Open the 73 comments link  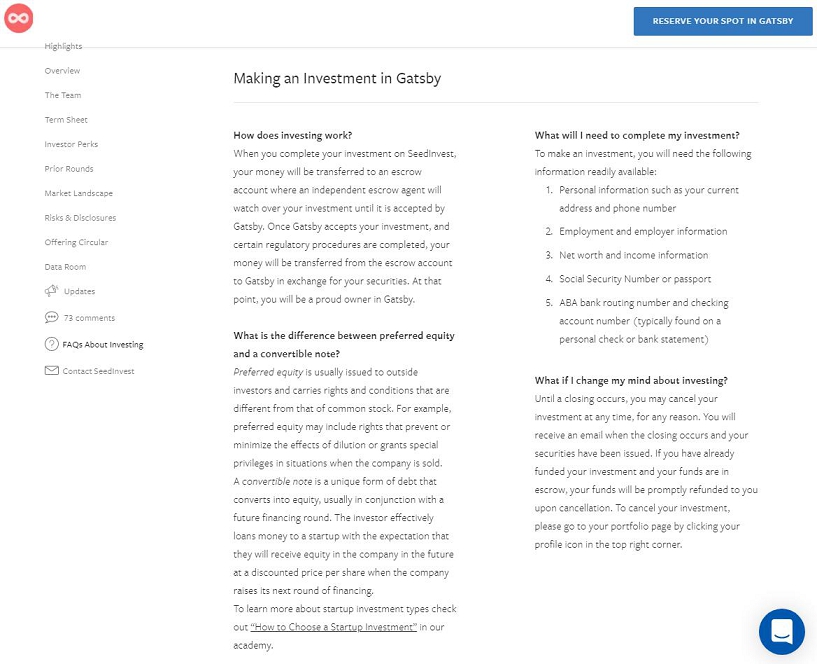point(89,318)
